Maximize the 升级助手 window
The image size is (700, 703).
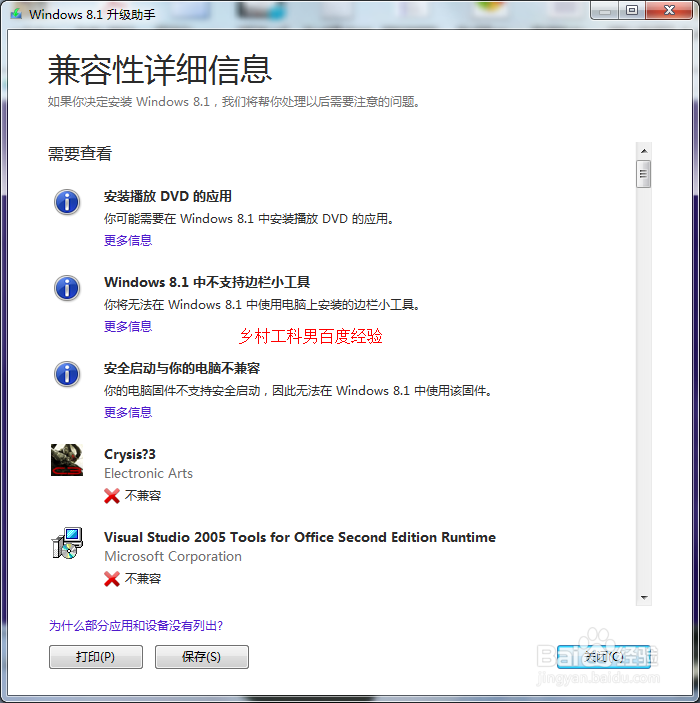(x=632, y=11)
